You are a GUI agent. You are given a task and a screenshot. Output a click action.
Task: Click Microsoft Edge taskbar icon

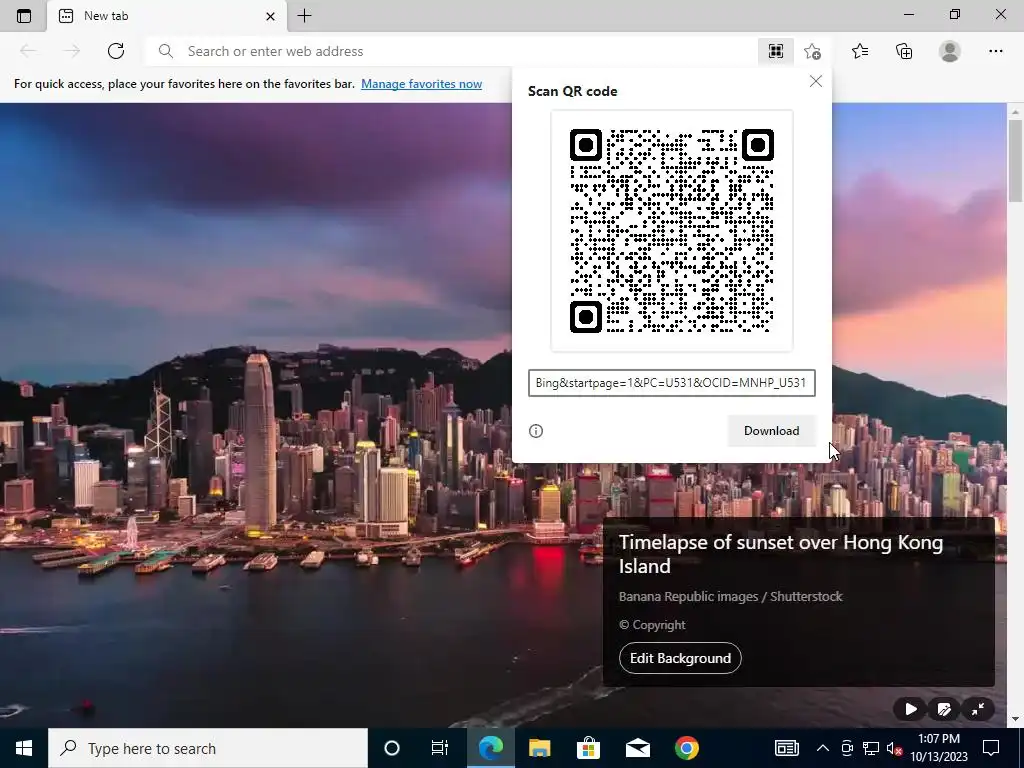(x=490, y=748)
